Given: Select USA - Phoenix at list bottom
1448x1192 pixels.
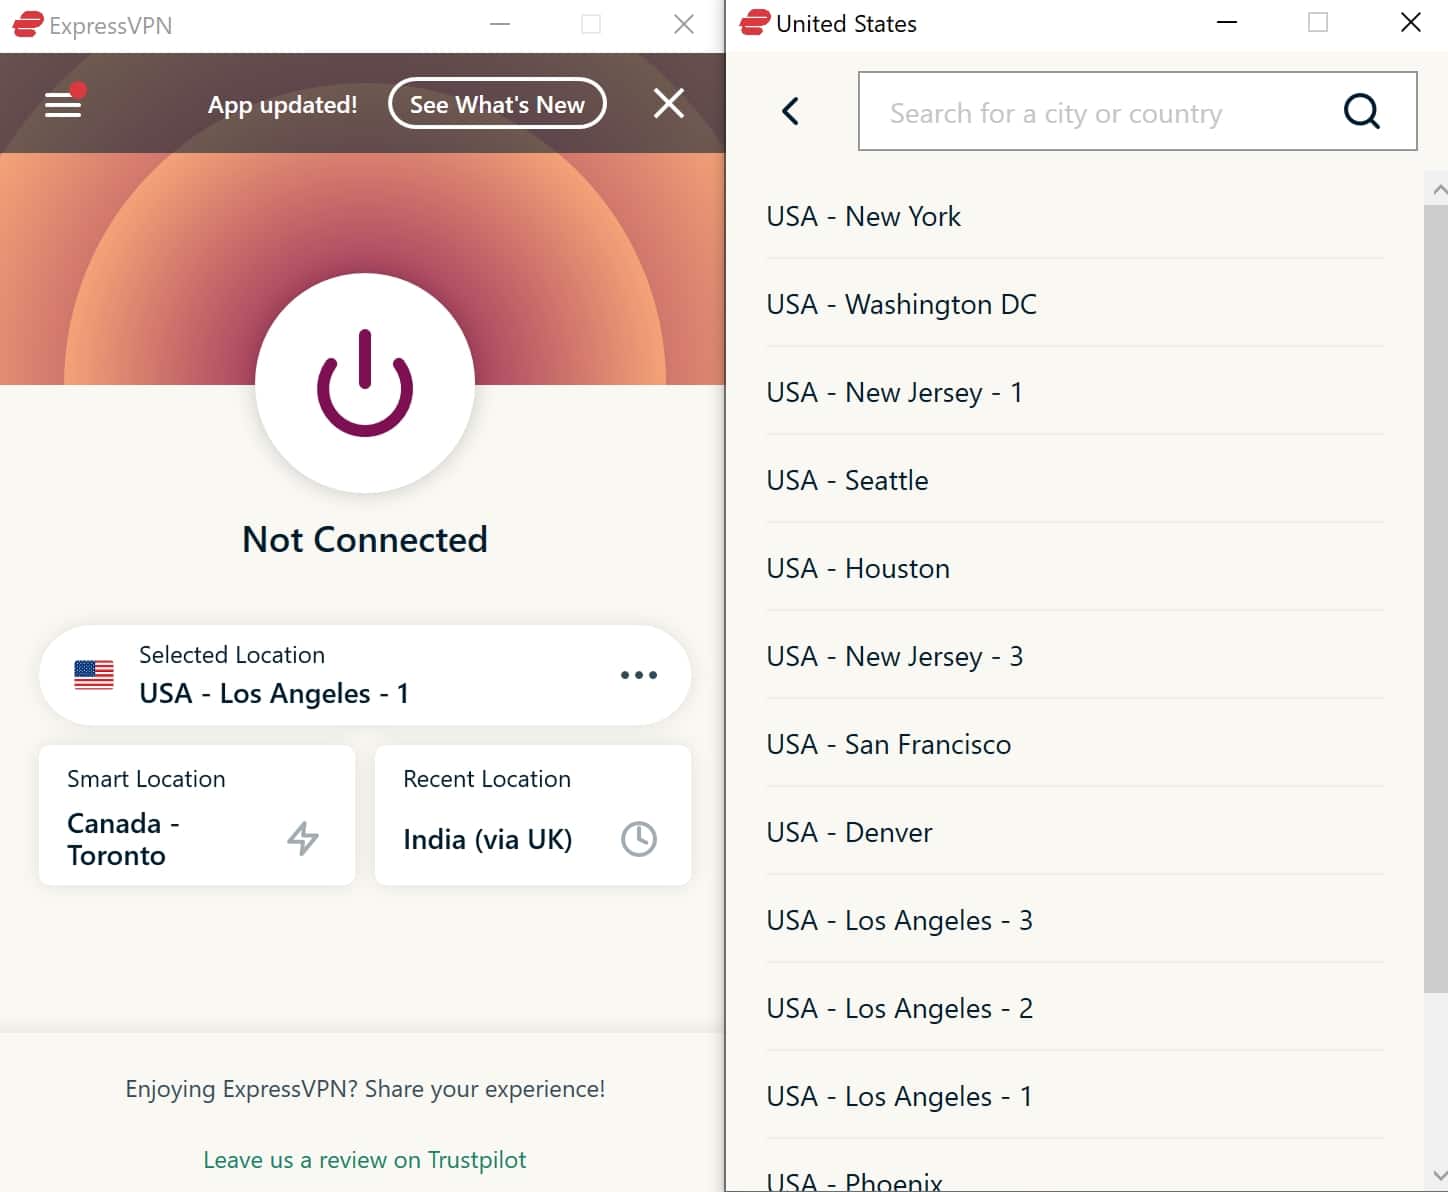Looking at the screenshot, I should (1075, 1167).
